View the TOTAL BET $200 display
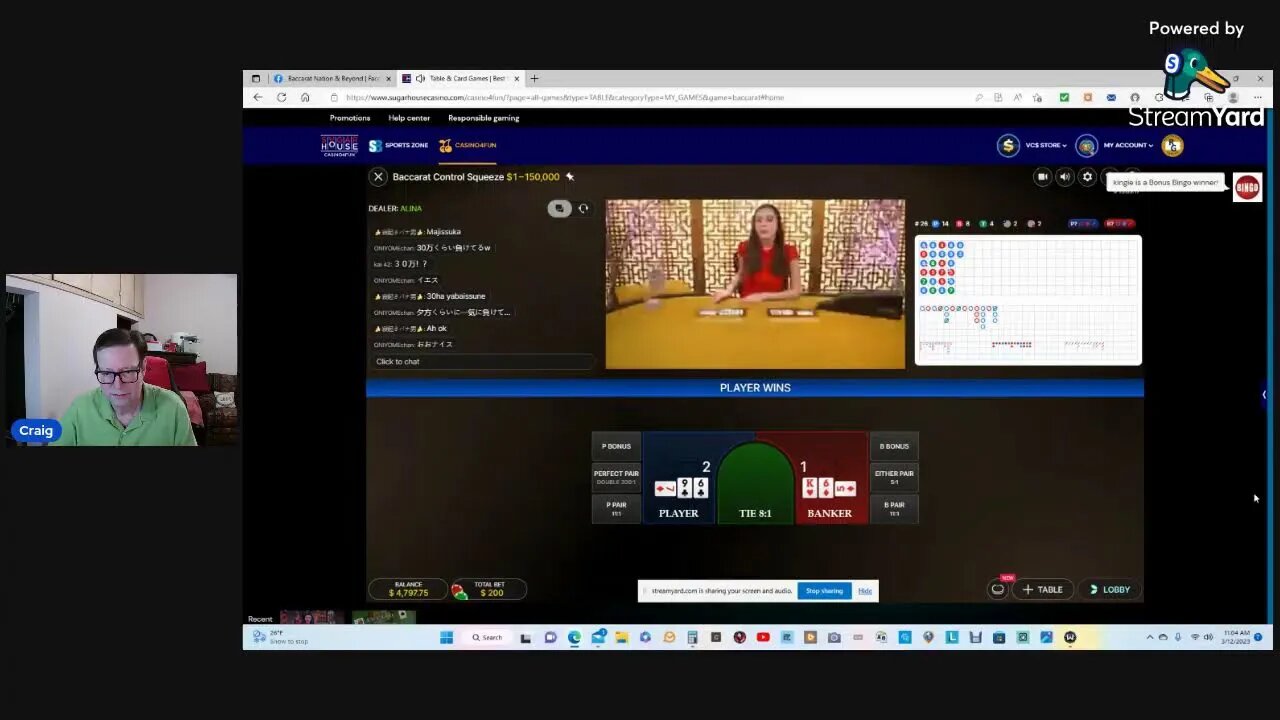This screenshot has height=720, width=1280. (489, 590)
